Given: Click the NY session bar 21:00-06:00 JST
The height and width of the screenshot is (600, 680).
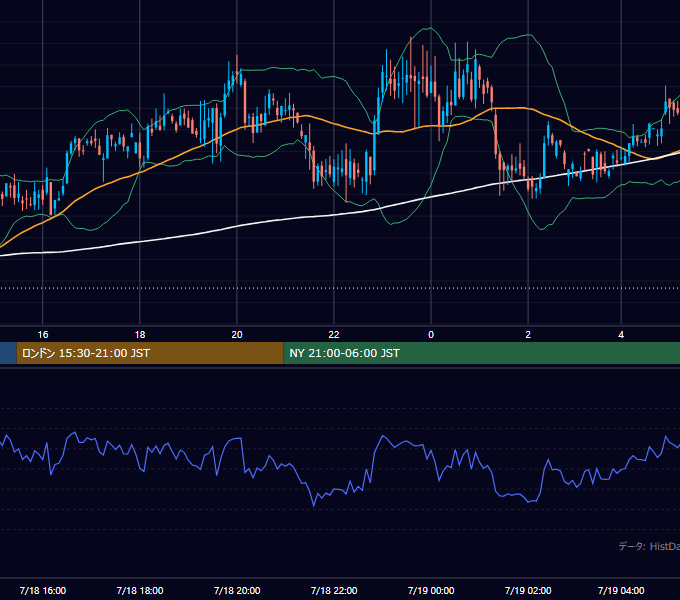Looking at the screenshot, I should [x=481, y=353].
